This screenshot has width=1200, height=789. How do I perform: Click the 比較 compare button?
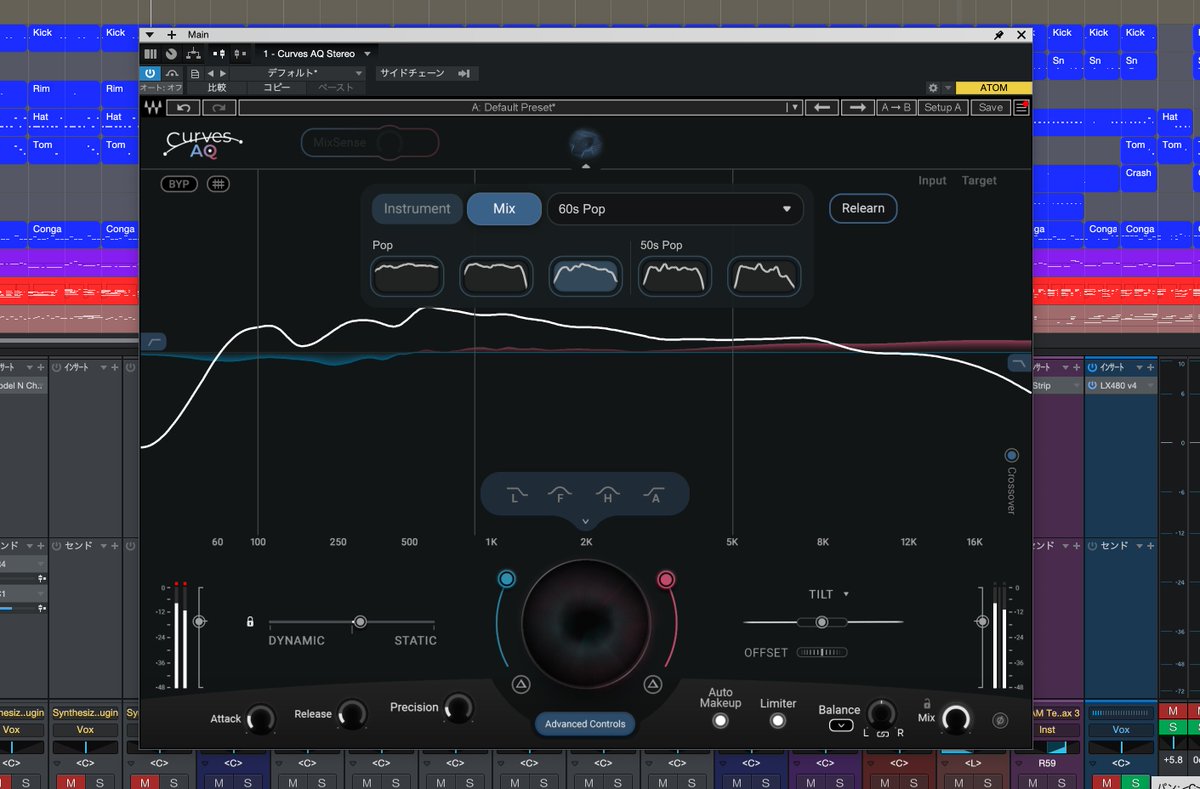pos(217,88)
